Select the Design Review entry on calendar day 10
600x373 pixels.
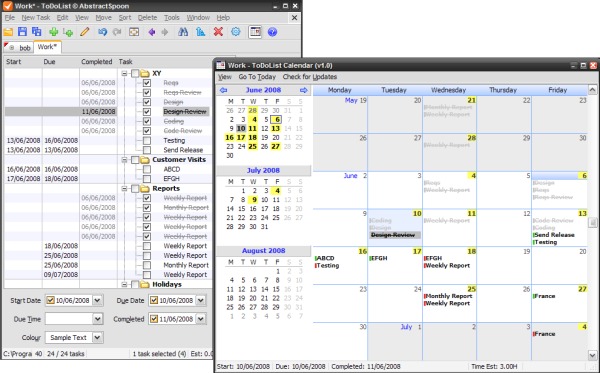tap(395, 235)
